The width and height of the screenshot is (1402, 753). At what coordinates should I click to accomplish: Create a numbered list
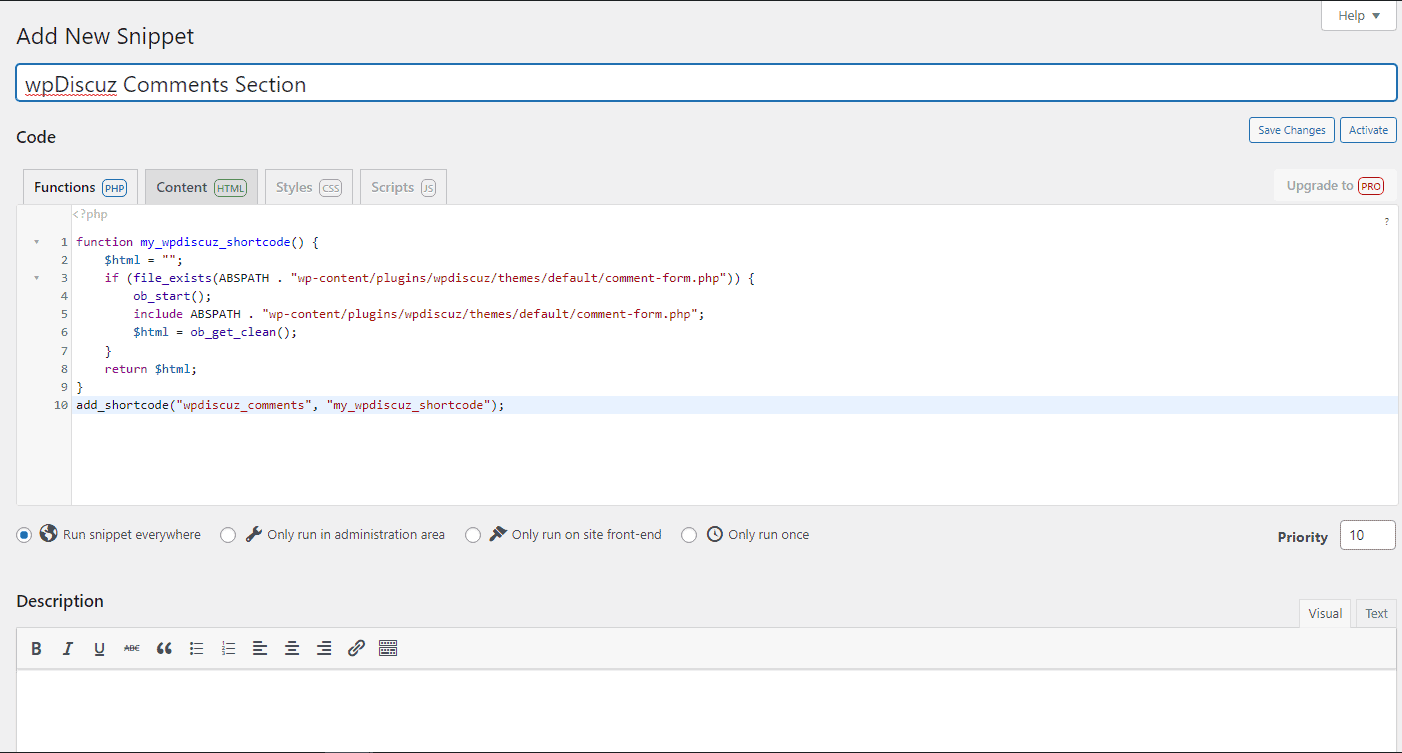click(x=229, y=649)
